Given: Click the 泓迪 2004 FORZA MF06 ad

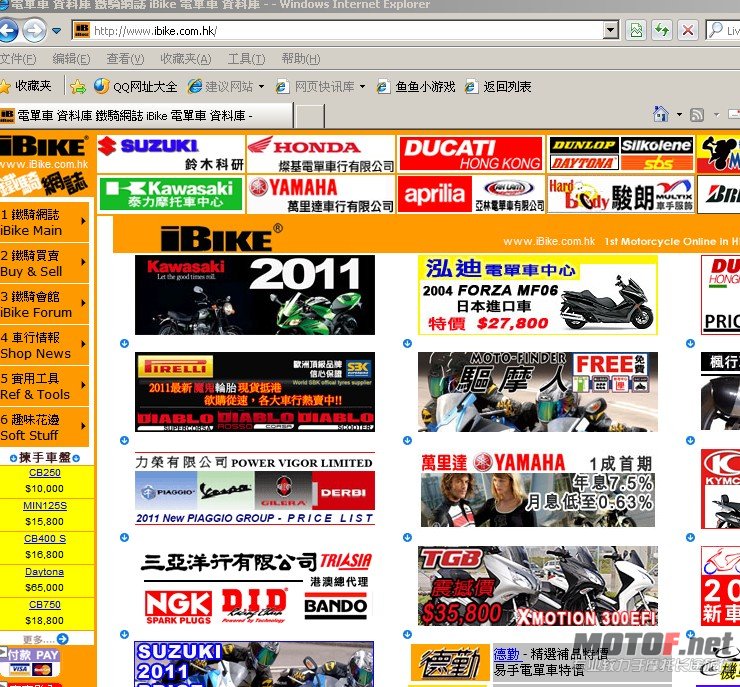Looking at the screenshot, I should (538, 295).
